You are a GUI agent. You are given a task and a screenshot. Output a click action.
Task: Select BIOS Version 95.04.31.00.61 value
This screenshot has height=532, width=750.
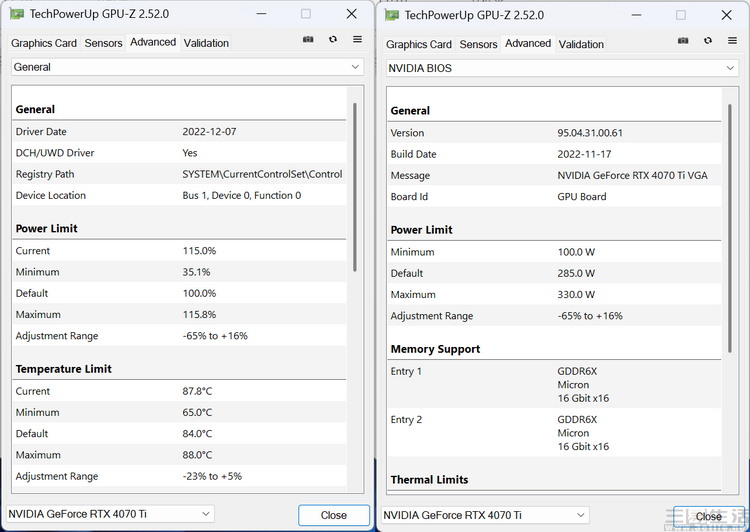pos(590,133)
